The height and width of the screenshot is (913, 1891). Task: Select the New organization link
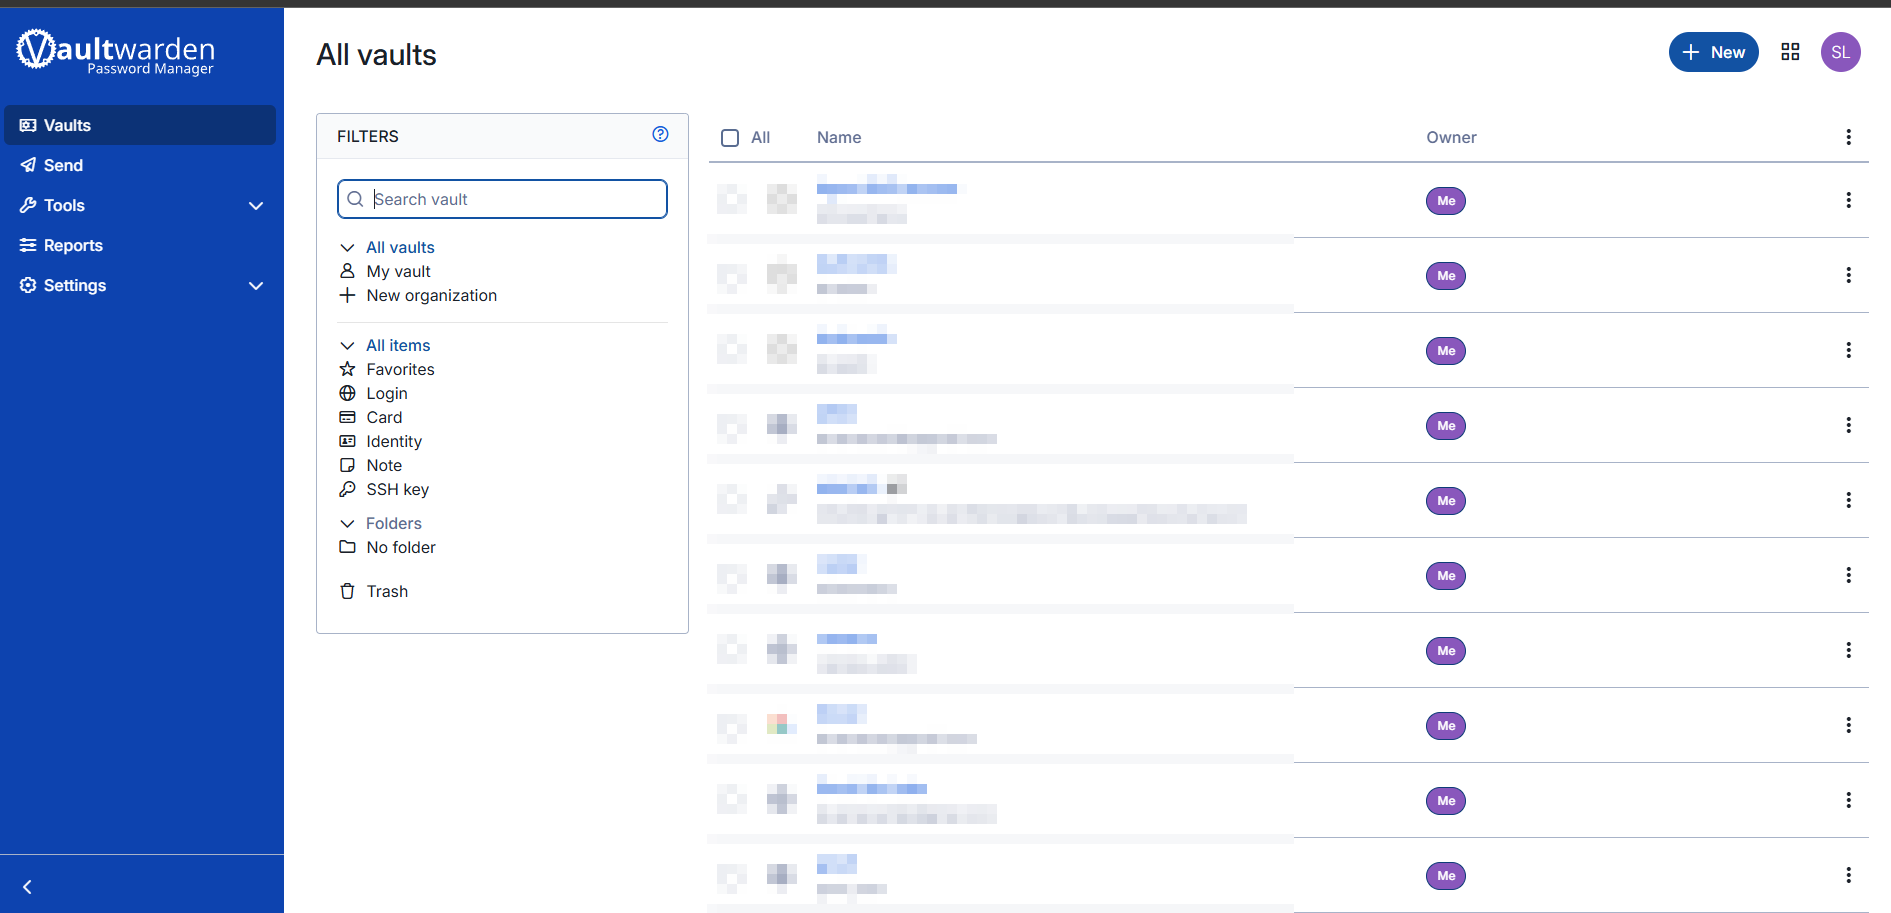coord(431,295)
